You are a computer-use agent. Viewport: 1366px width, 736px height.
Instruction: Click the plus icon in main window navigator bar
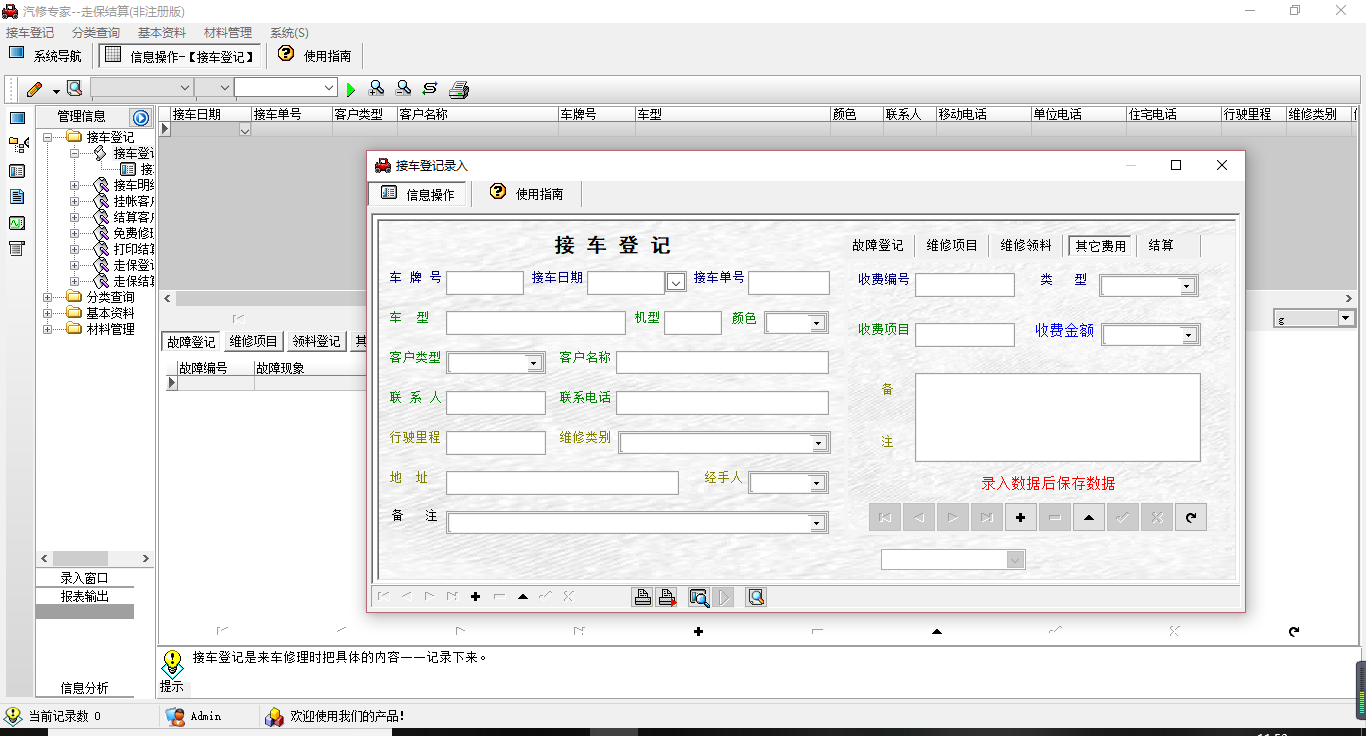[698, 631]
